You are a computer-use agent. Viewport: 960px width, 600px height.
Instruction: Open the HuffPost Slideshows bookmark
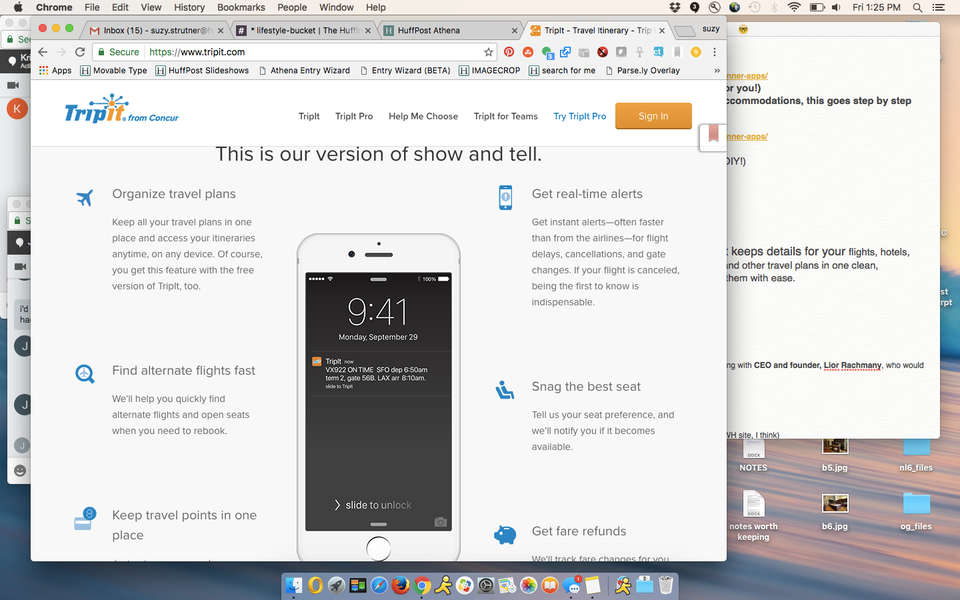point(202,70)
